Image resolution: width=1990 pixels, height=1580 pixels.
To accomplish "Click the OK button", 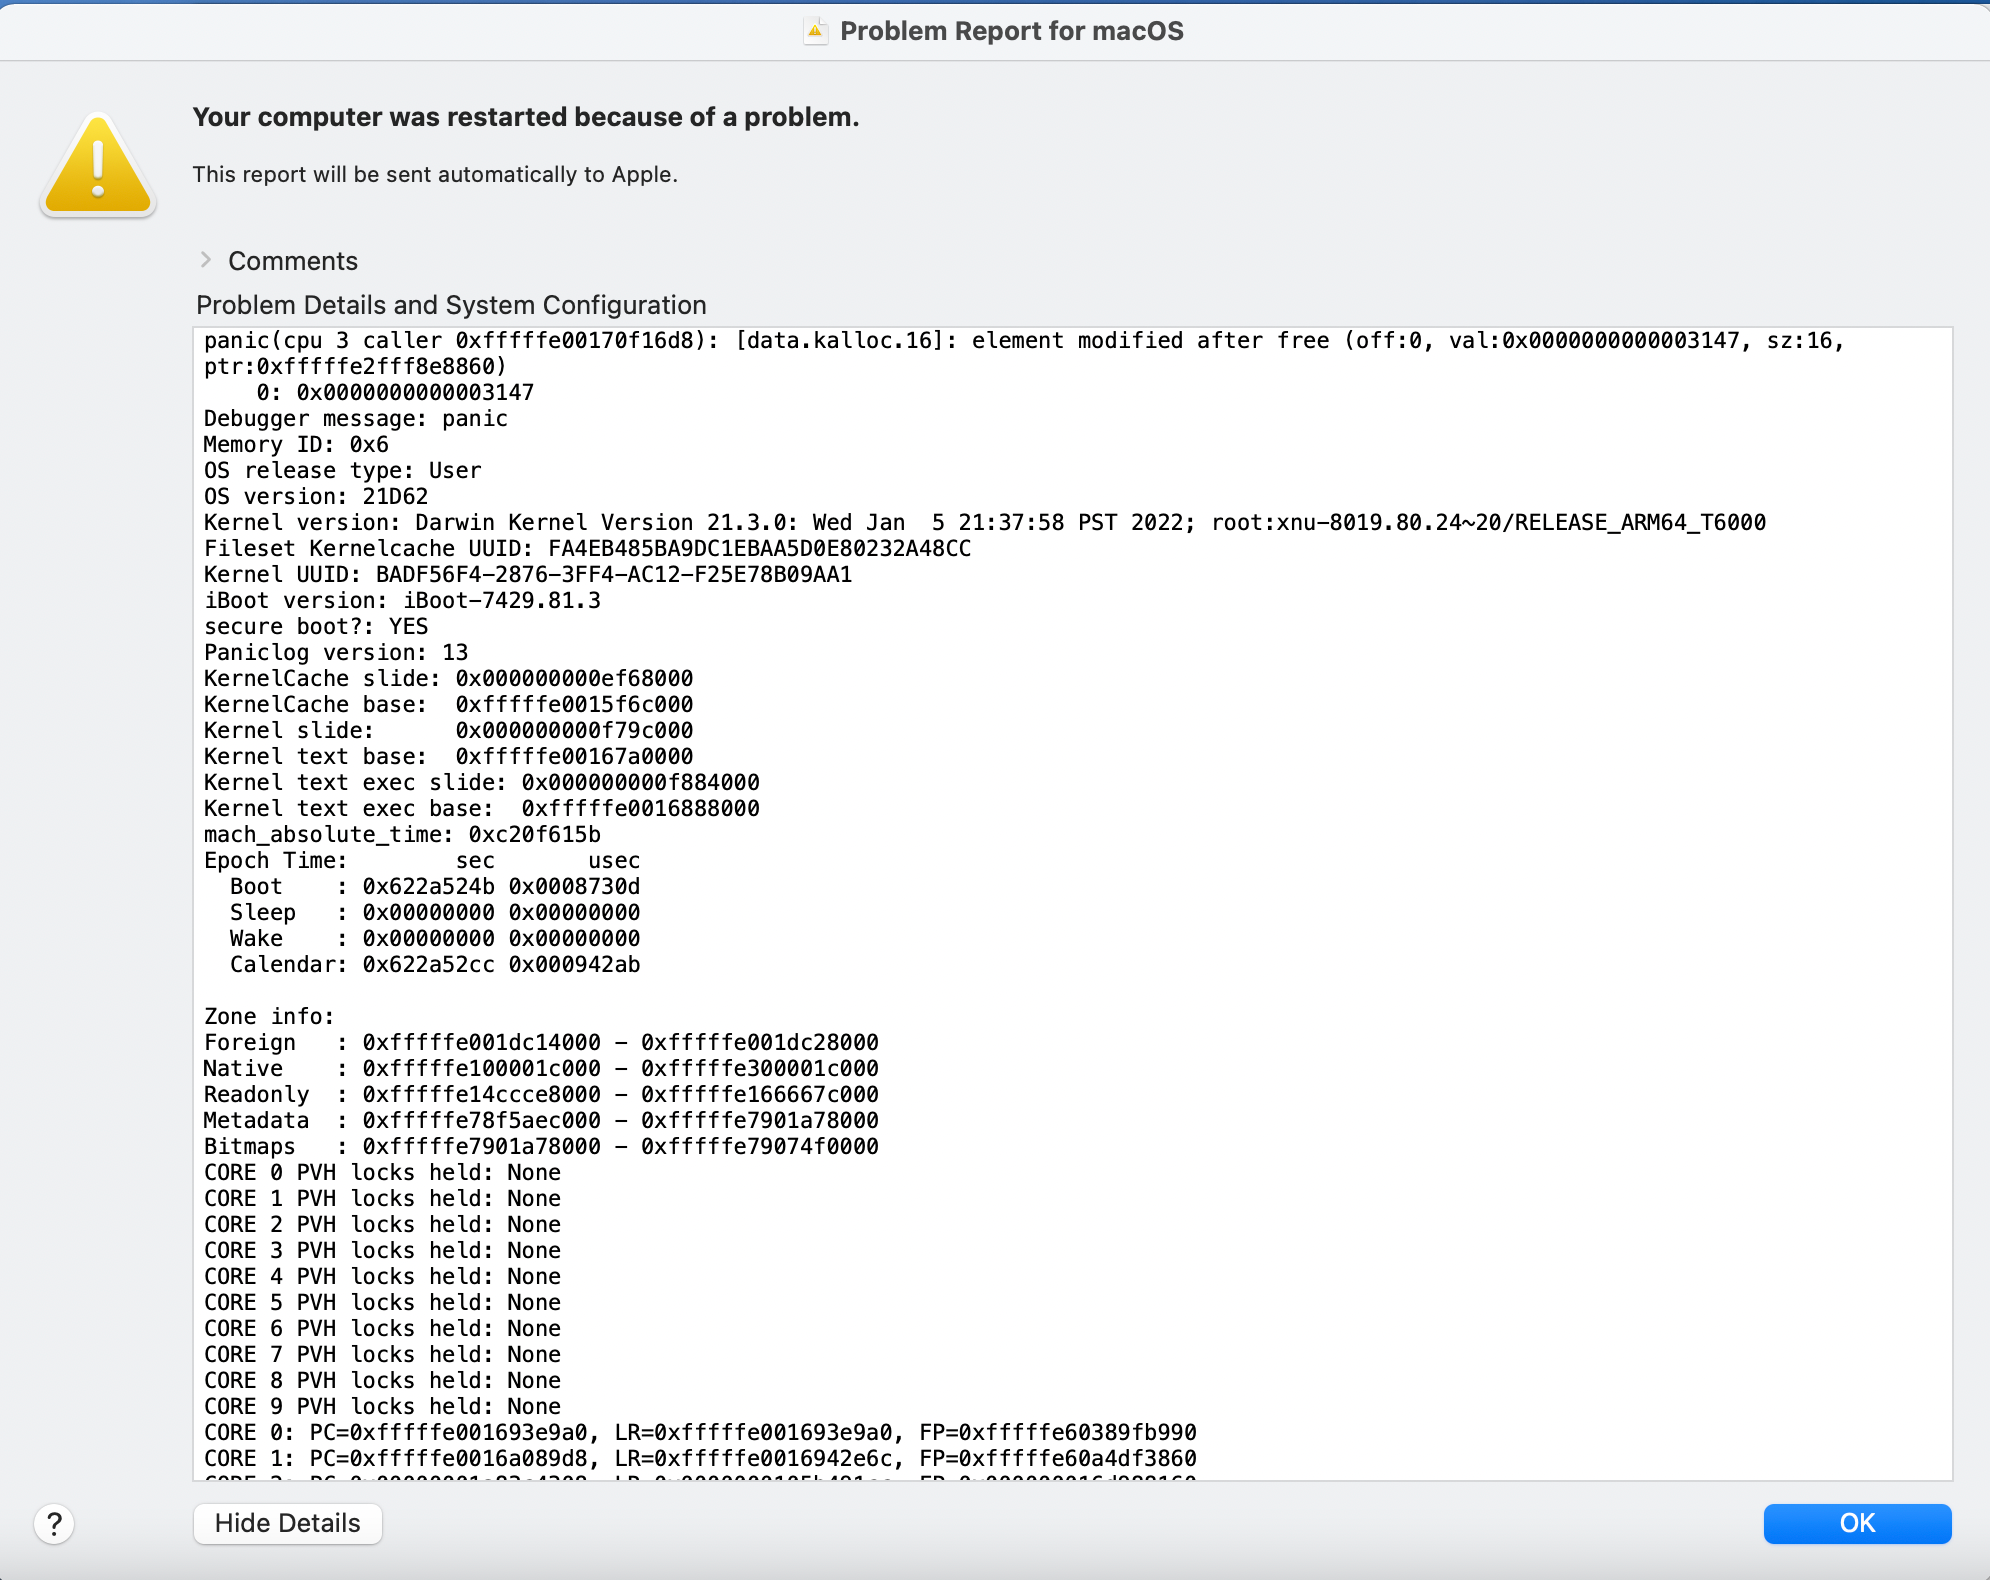I will pyautogui.click(x=1857, y=1523).
